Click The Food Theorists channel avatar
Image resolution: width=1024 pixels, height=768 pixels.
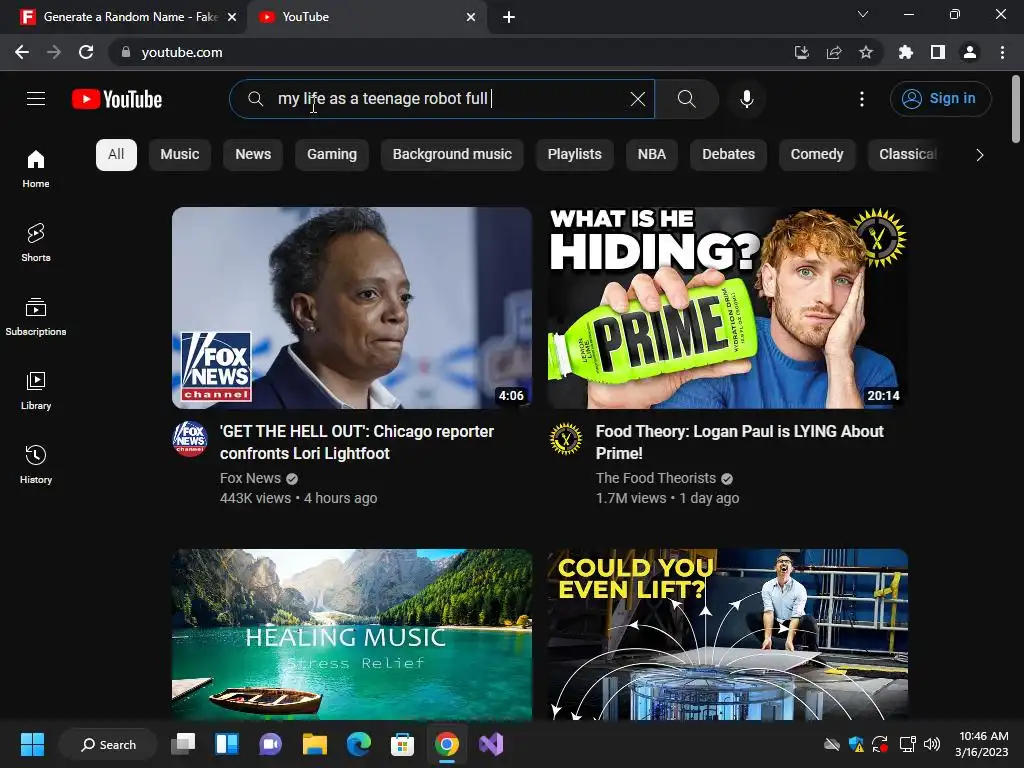click(x=566, y=438)
